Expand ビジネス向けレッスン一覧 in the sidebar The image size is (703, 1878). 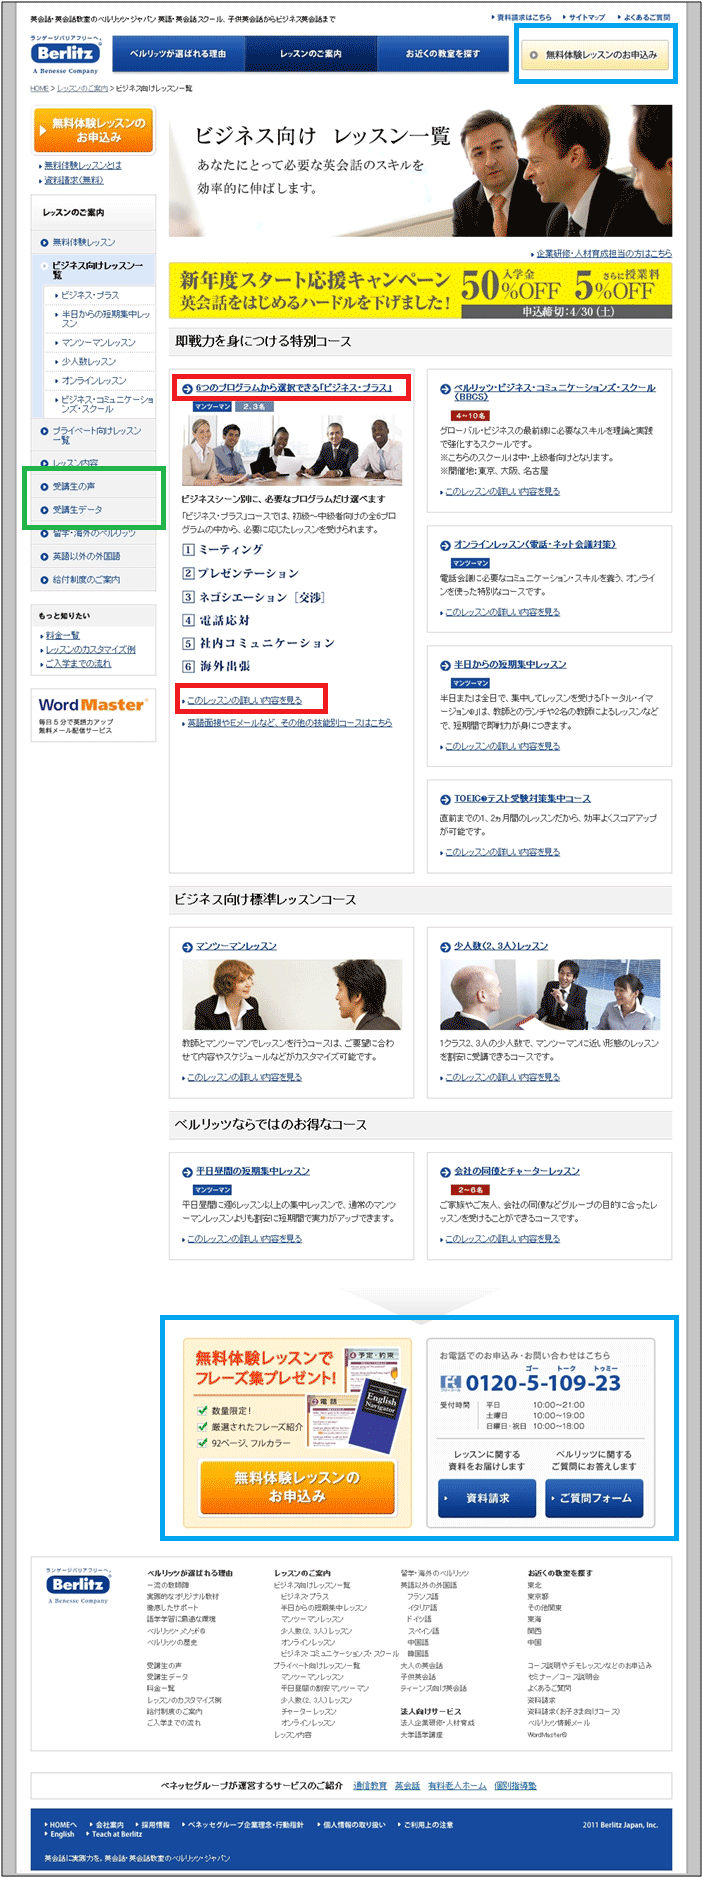(97, 270)
